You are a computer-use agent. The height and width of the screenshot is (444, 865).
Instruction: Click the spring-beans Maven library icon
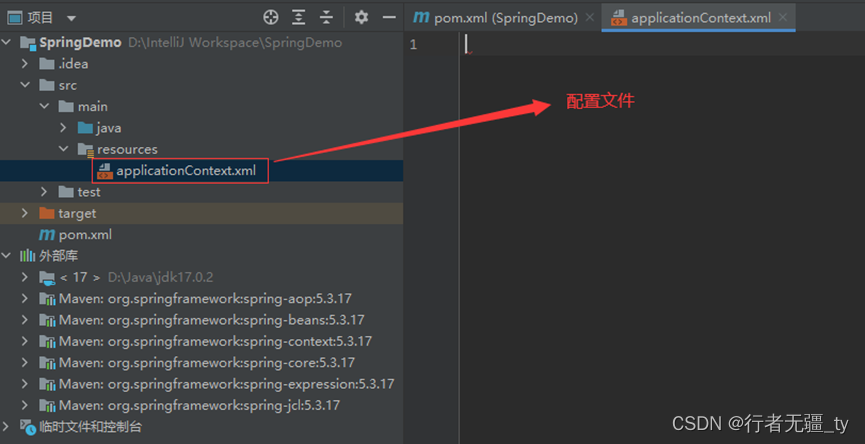(47, 320)
